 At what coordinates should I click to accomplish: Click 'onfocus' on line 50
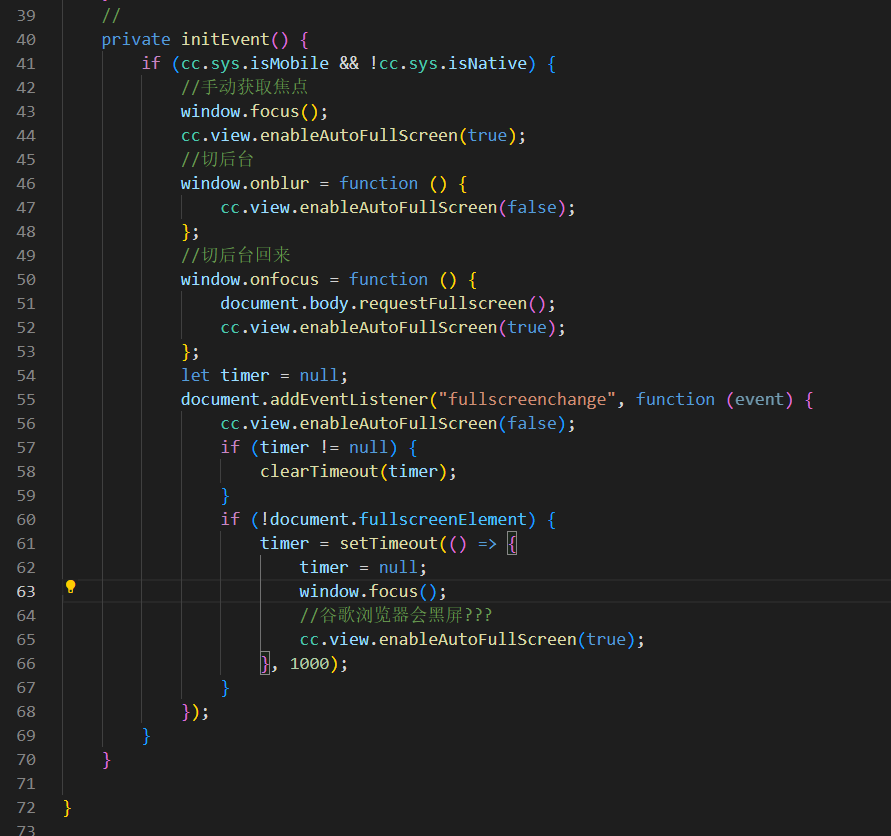point(284,279)
